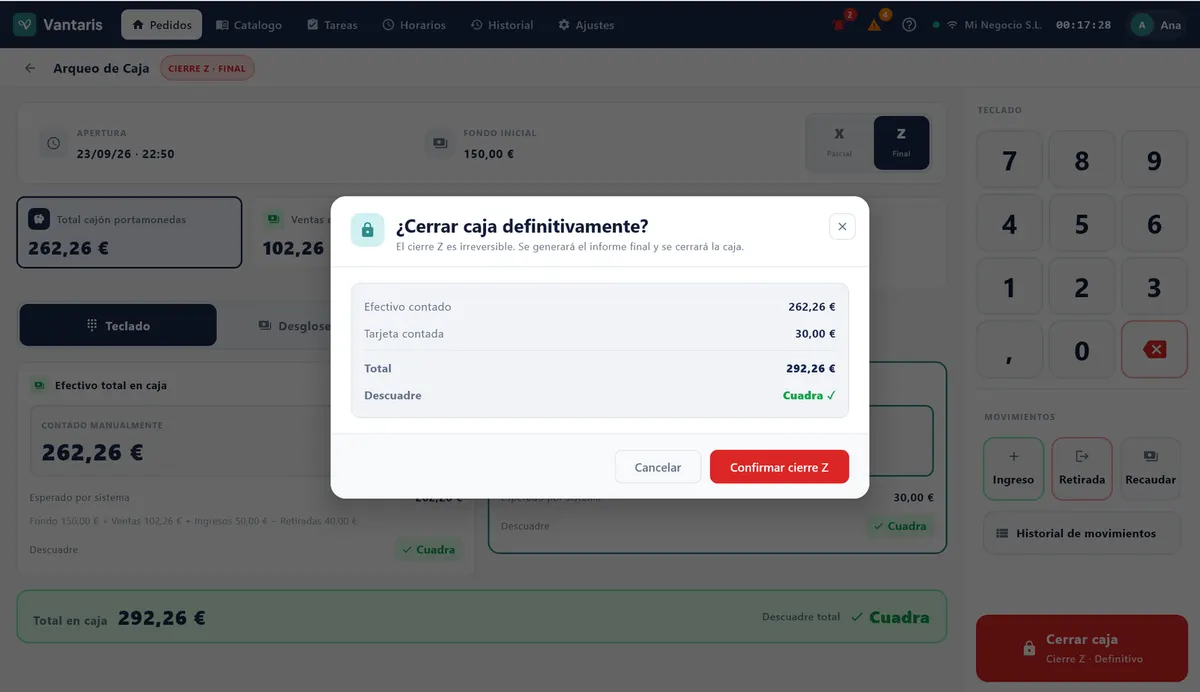Open Historial de movimientos
Screen dimensions: 1200x692
(1082, 533)
